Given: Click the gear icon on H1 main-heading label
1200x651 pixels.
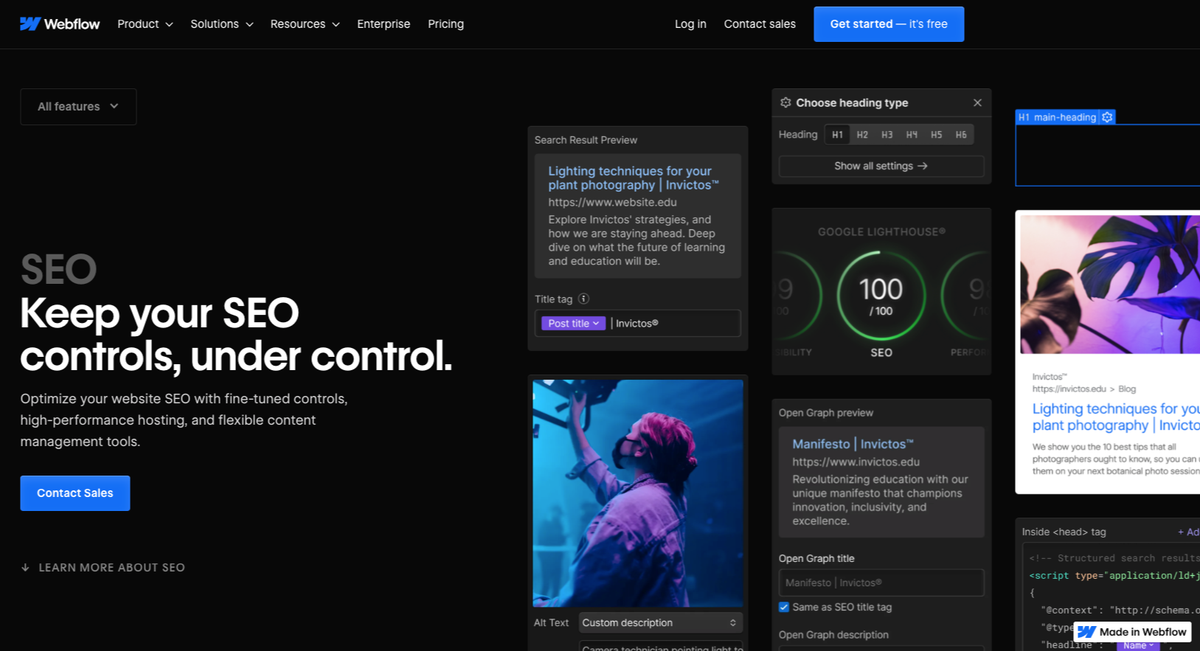Looking at the screenshot, I should (x=1107, y=117).
